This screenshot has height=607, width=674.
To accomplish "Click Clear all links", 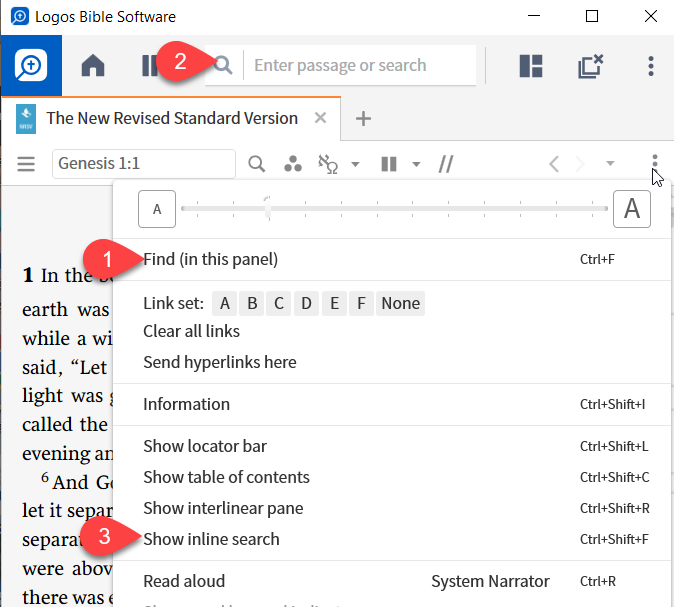I will (x=191, y=331).
